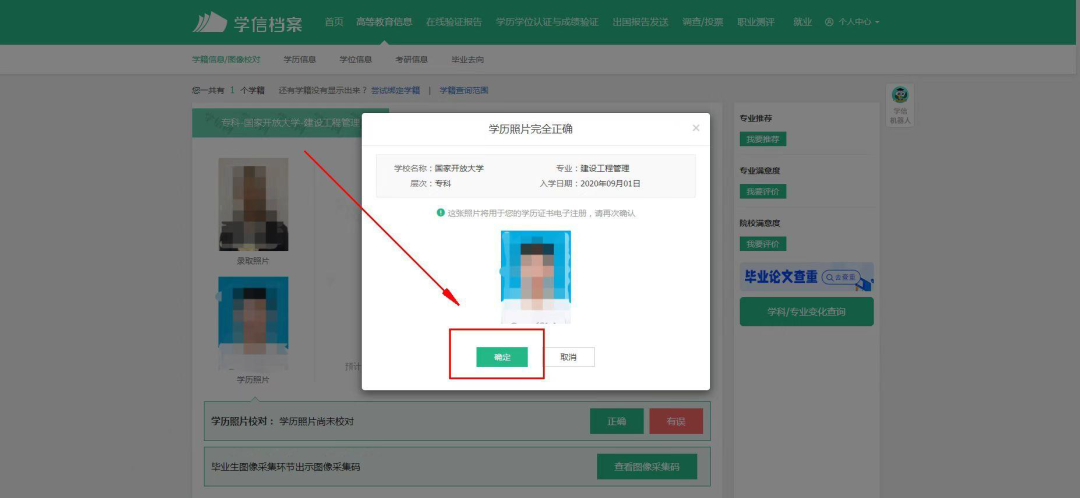The width and height of the screenshot is (1080, 498).
Task: Select 学历信息 sub-tab
Action: tap(300, 60)
